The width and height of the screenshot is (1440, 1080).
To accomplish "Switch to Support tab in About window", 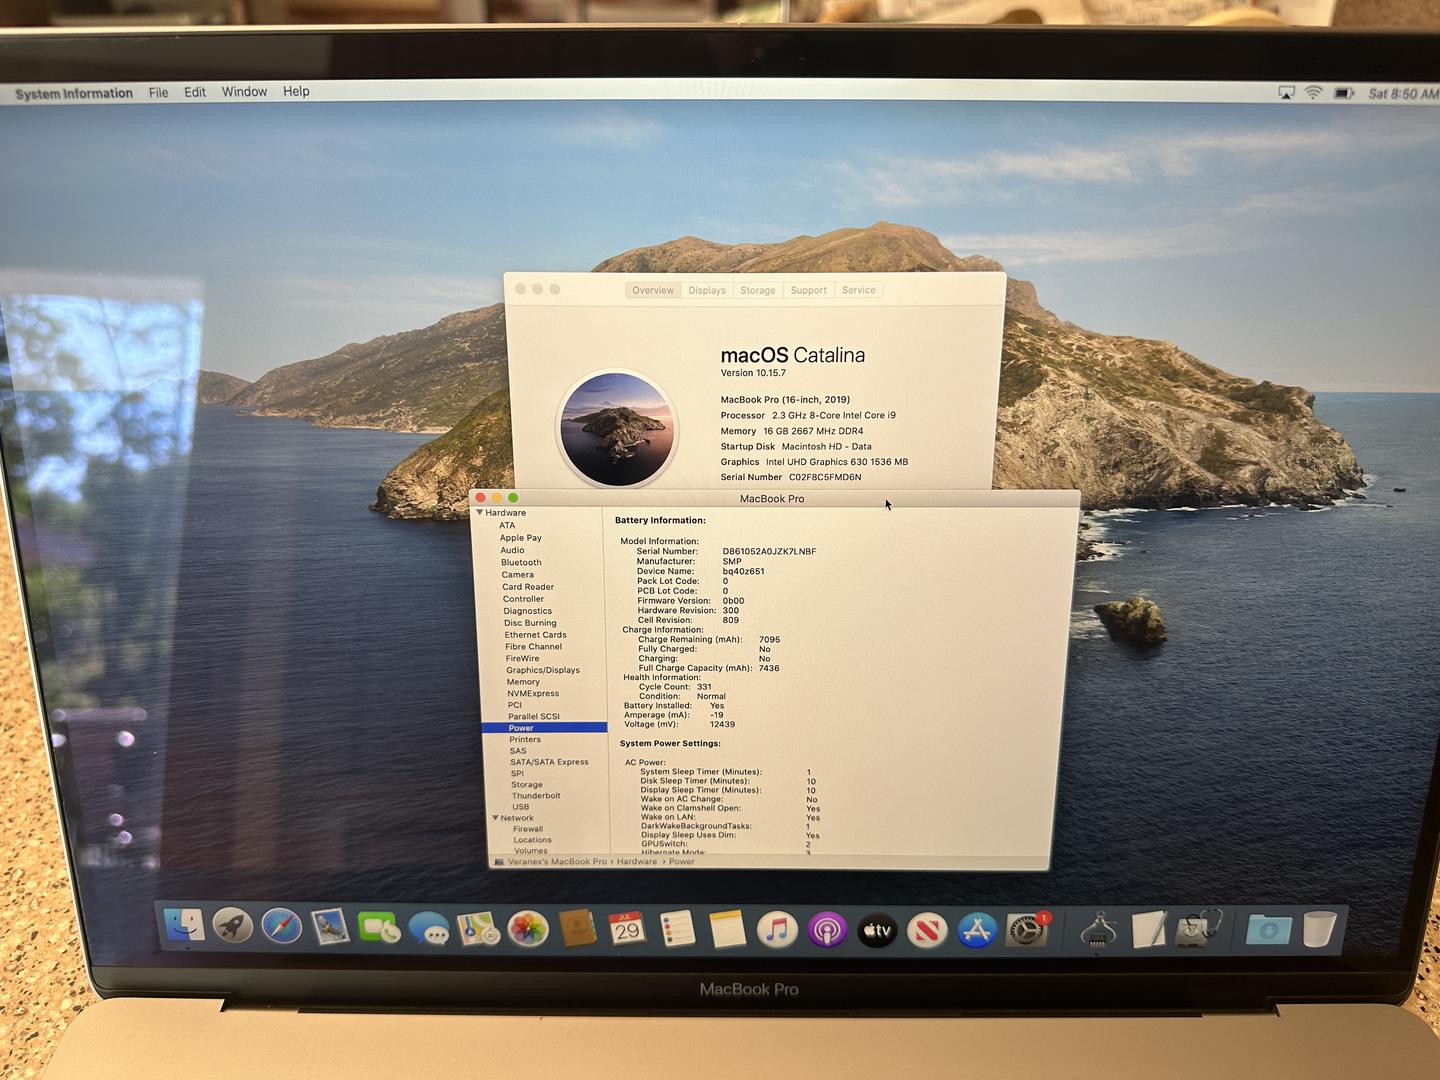I will pyautogui.click(x=809, y=290).
